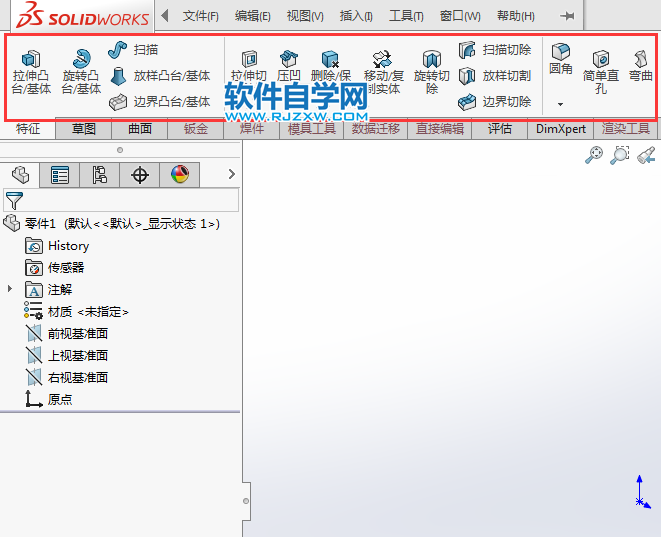
Task: Open the 工具(T) Tools menu
Action: (406, 16)
